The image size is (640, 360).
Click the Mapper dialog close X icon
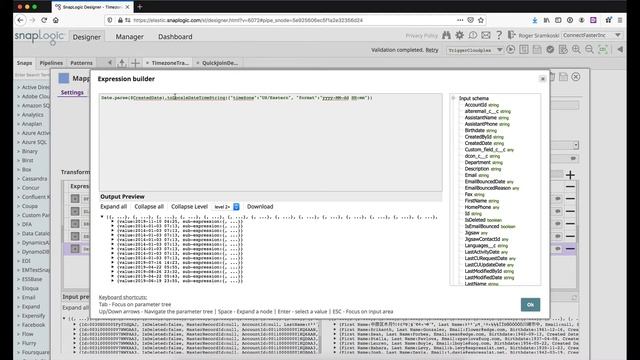tap(576, 77)
